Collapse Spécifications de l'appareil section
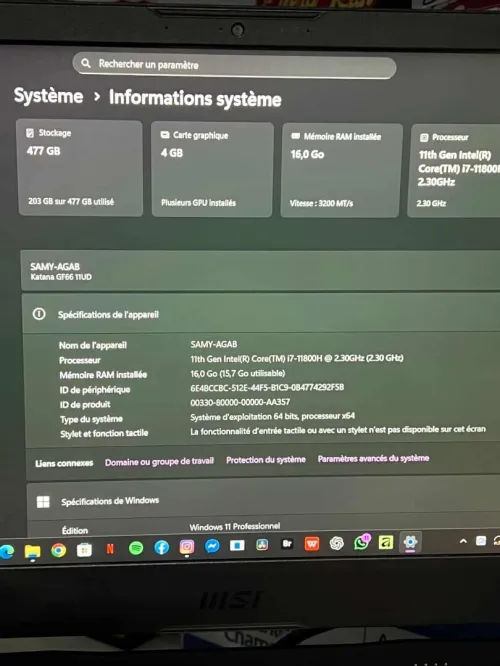This screenshot has width=500, height=666. [261, 314]
